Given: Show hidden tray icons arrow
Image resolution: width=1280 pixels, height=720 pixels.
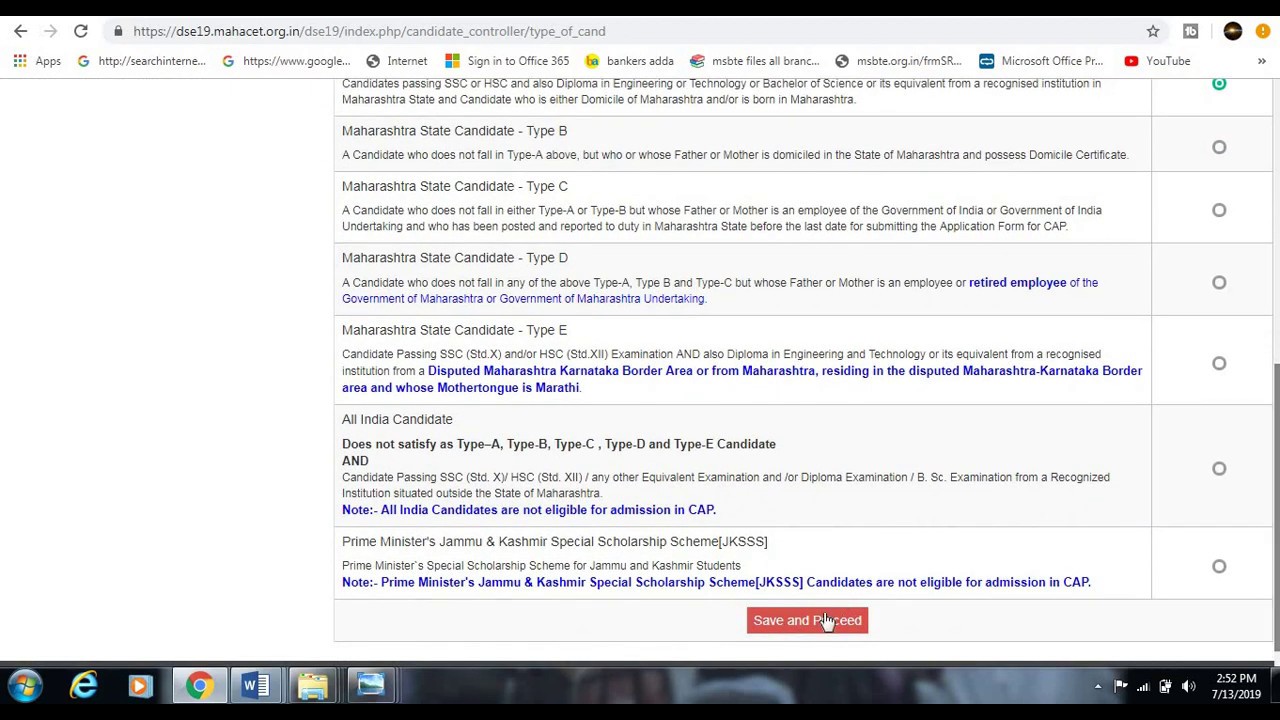Looking at the screenshot, I should tap(1098, 686).
